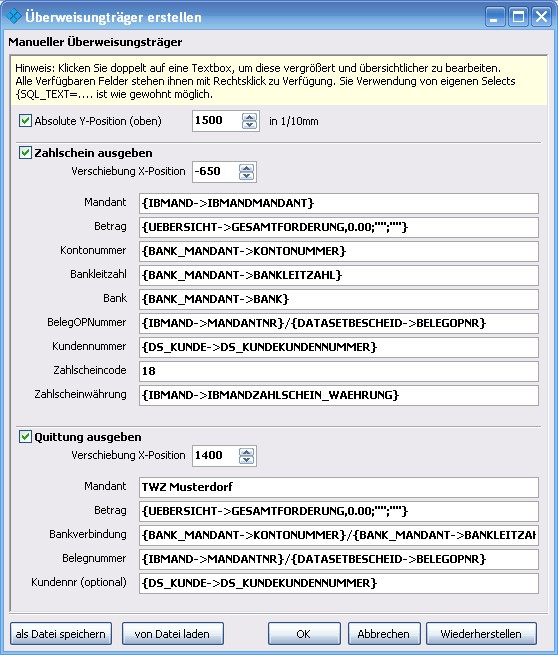Click 'als Datei speichern' button

[x=61, y=634]
